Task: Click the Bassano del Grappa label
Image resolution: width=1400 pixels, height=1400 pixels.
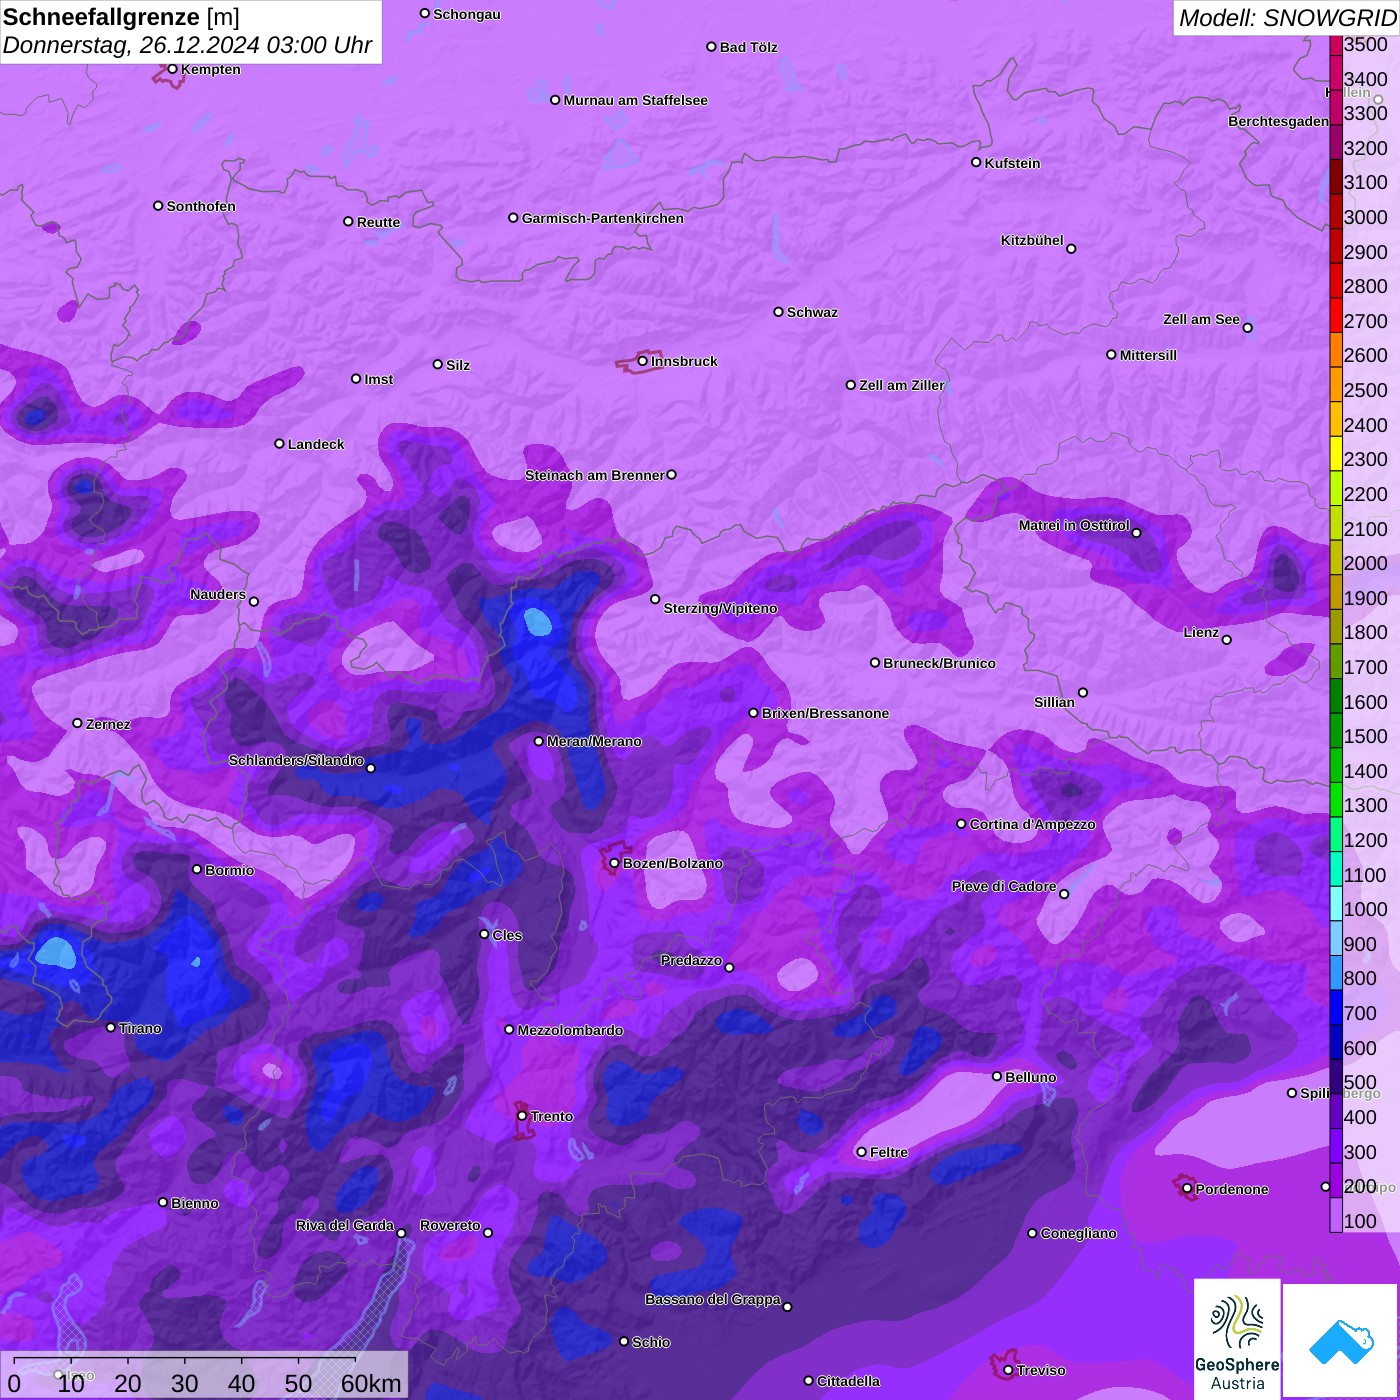Action: click(x=713, y=1299)
